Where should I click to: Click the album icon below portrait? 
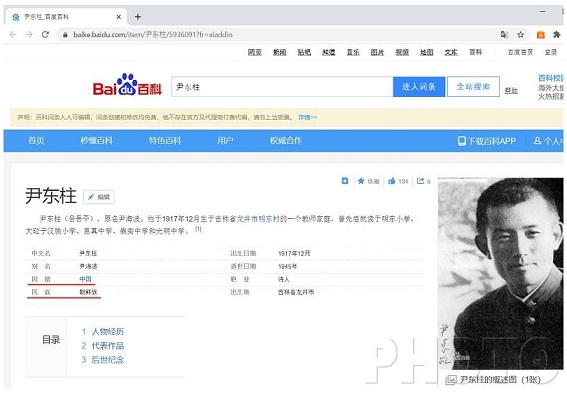coord(451,380)
